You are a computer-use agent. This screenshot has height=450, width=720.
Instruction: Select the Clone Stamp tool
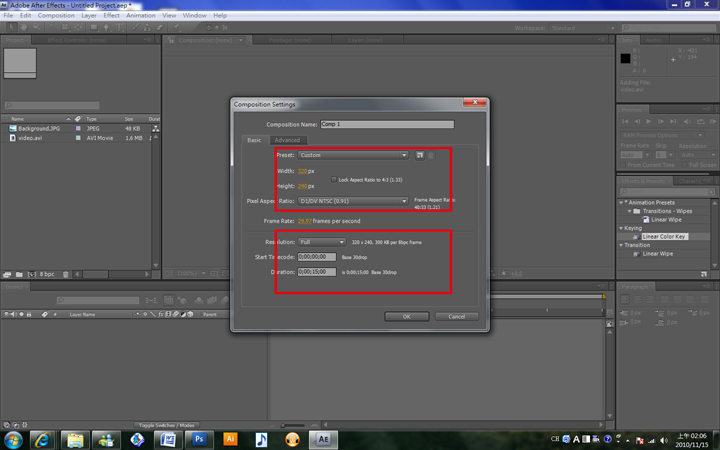[x=147, y=28]
